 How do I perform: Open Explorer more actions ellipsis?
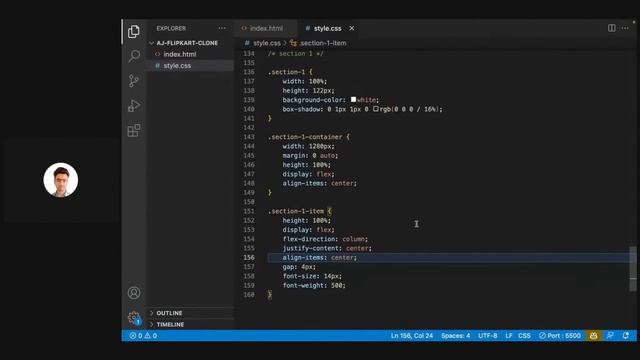point(222,28)
